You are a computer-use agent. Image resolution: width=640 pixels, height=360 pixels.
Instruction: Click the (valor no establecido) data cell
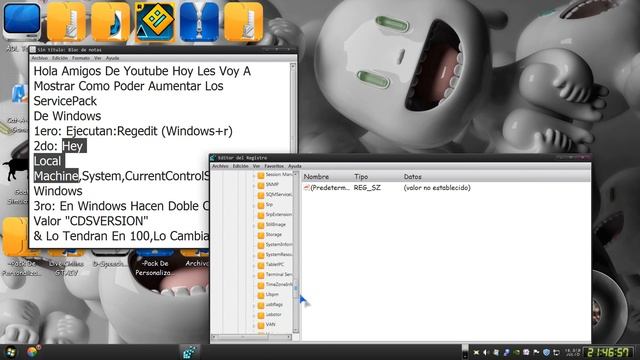coord(437,188)
